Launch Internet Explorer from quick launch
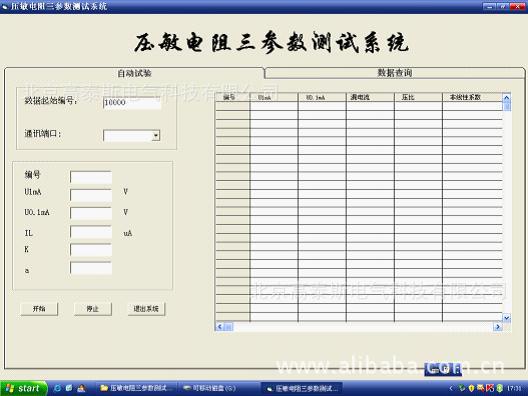This screenshot has height=396, width=528. point(58,388)
